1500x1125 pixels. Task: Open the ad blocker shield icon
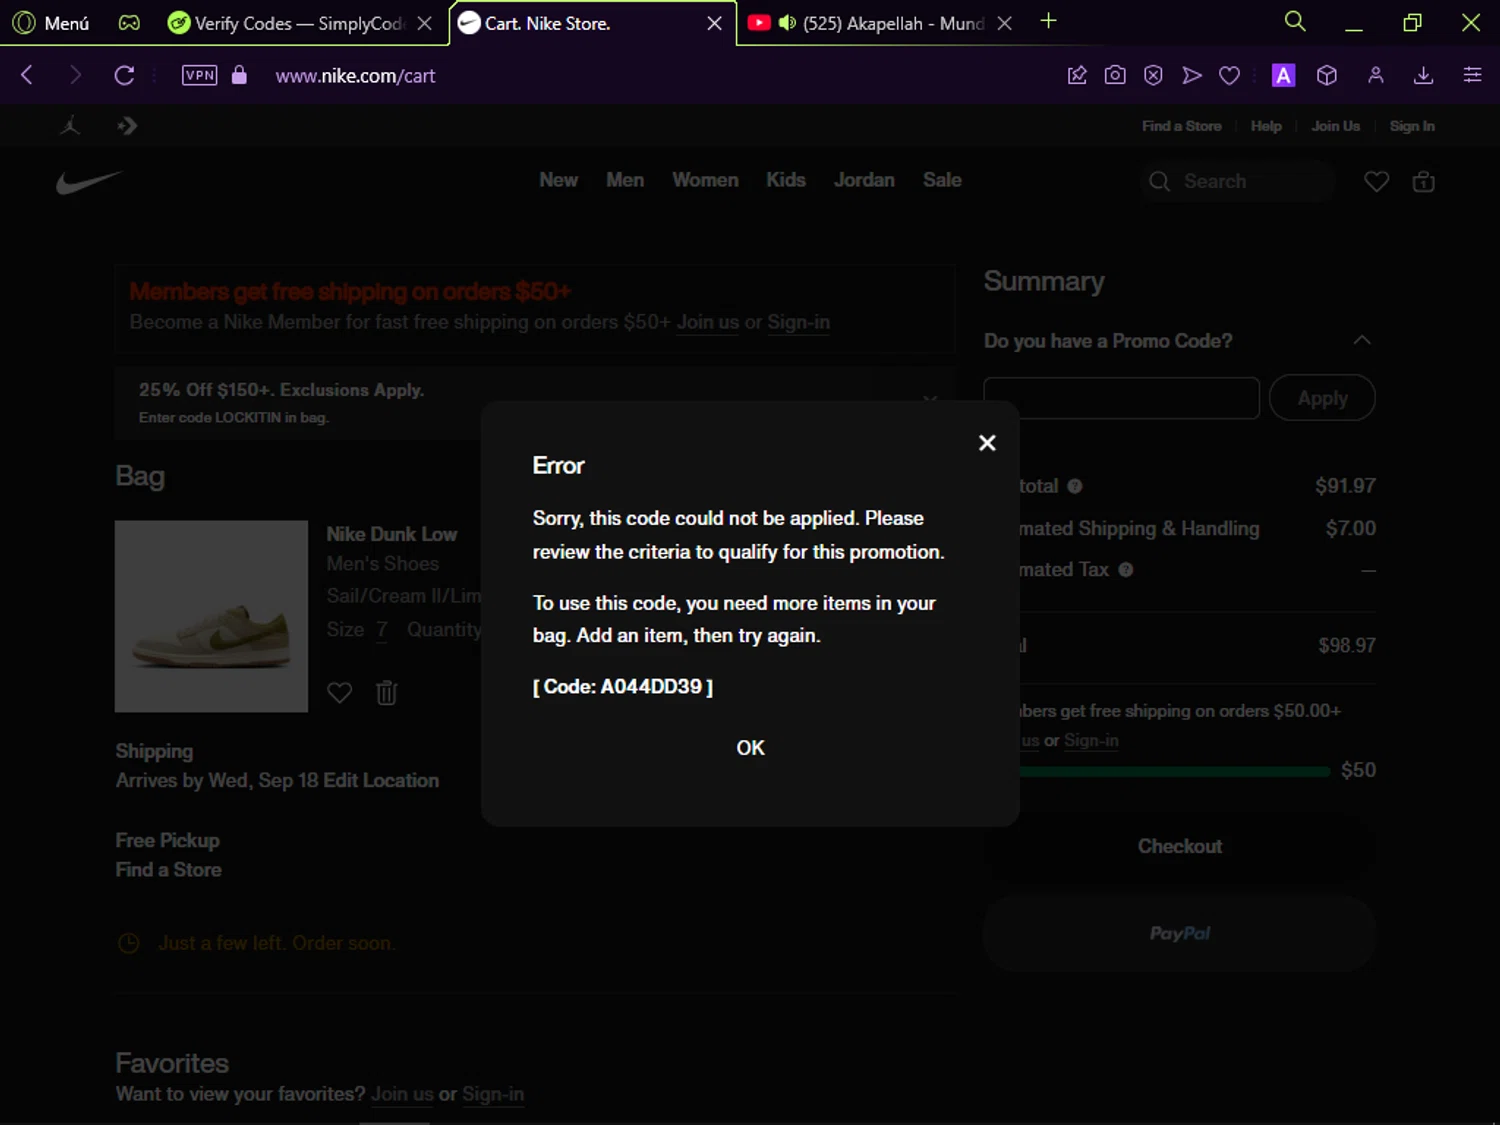pyautogui.click(x=1153, y=75)
